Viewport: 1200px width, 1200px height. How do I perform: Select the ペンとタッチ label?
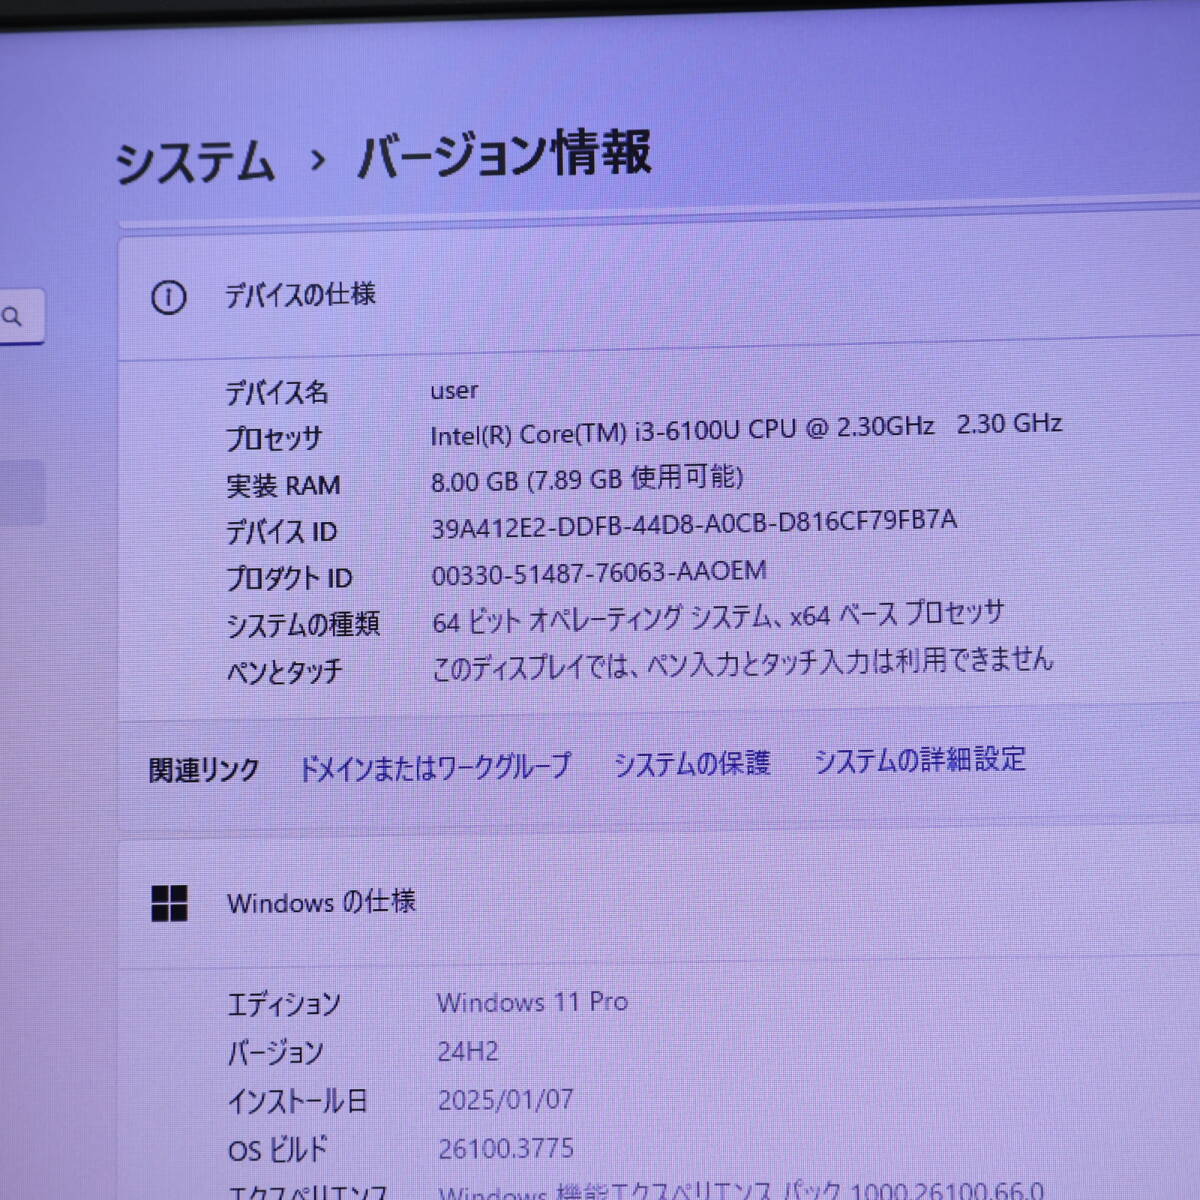(x=285, y=671)
